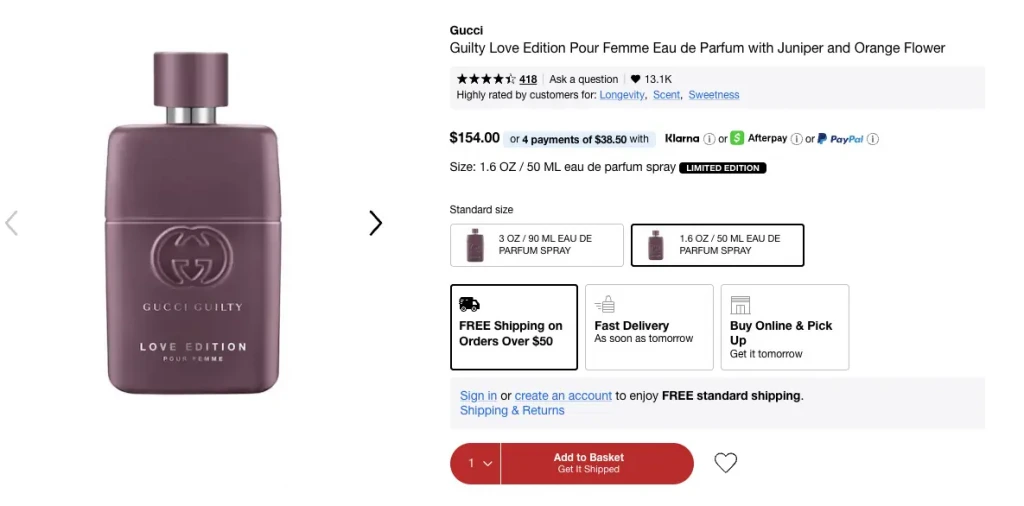Show the next product image arrow
The width and height of the screenshot is (1024, 506).
(x=375, y=223)
